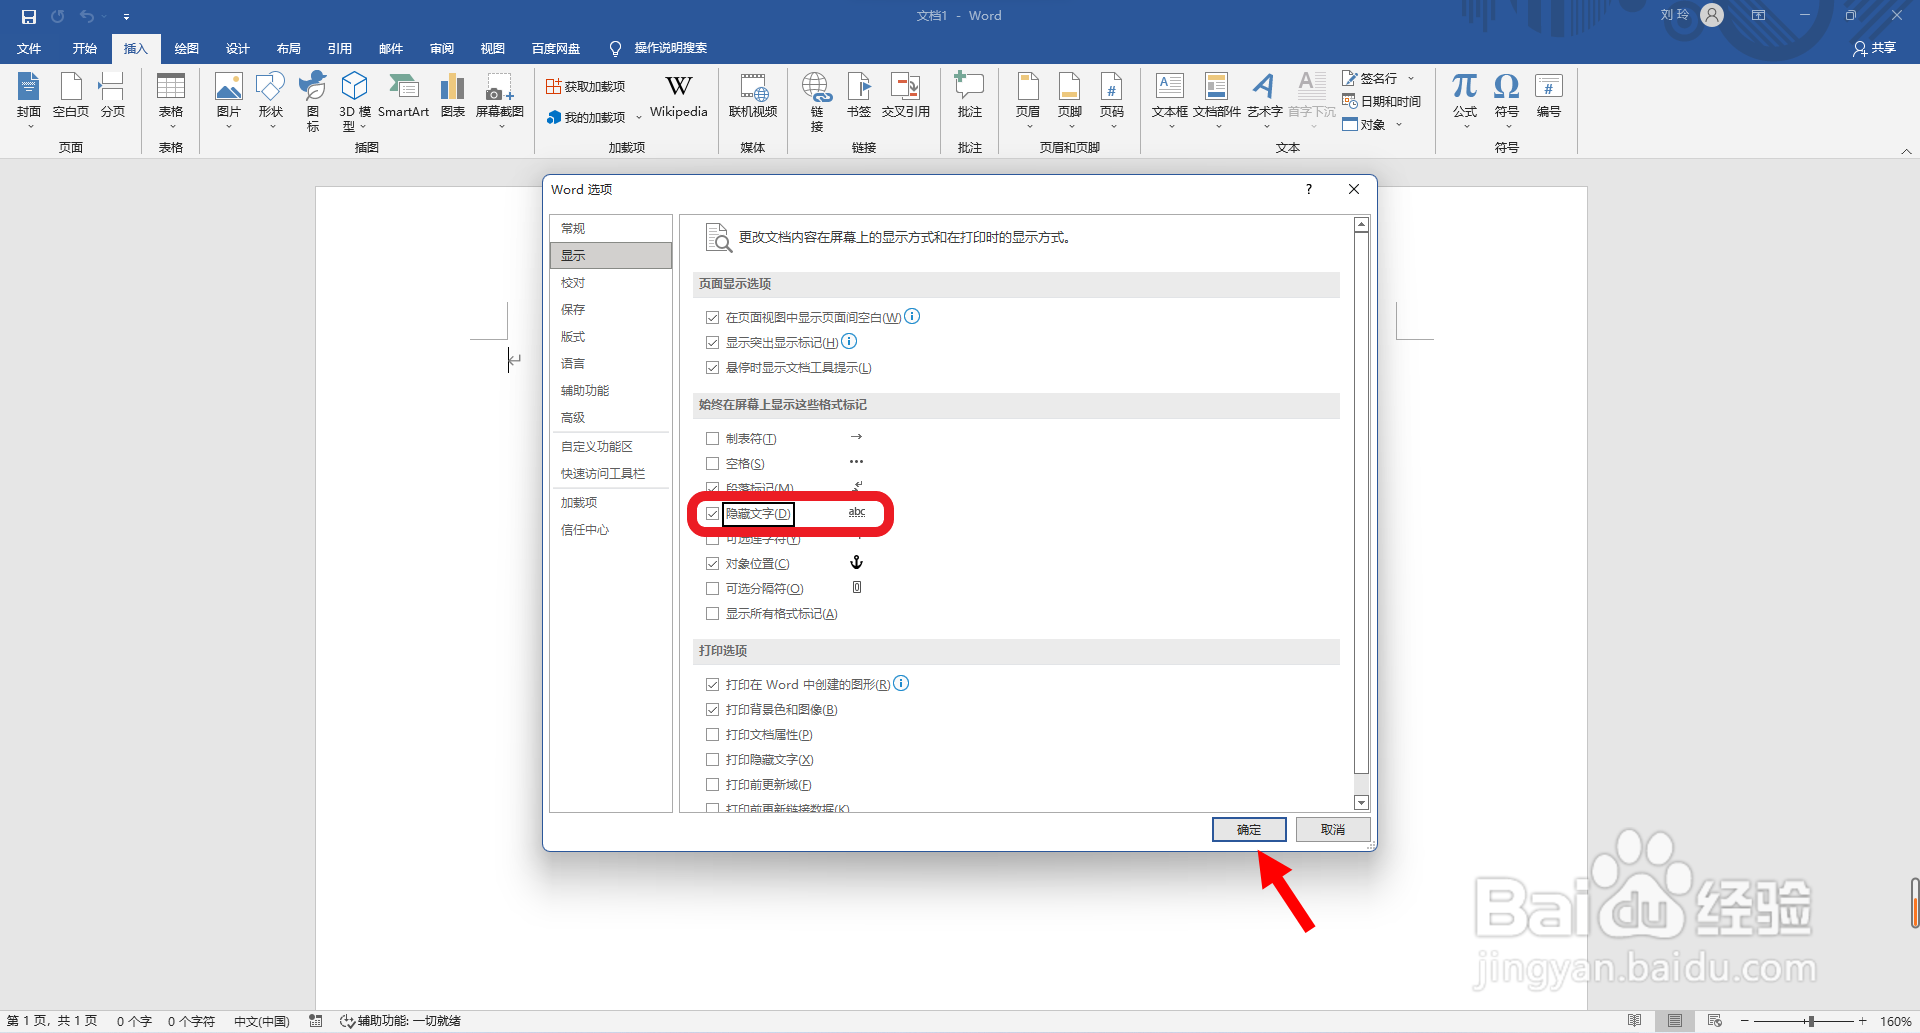Insert SmartArt graphic

[403, 96]
